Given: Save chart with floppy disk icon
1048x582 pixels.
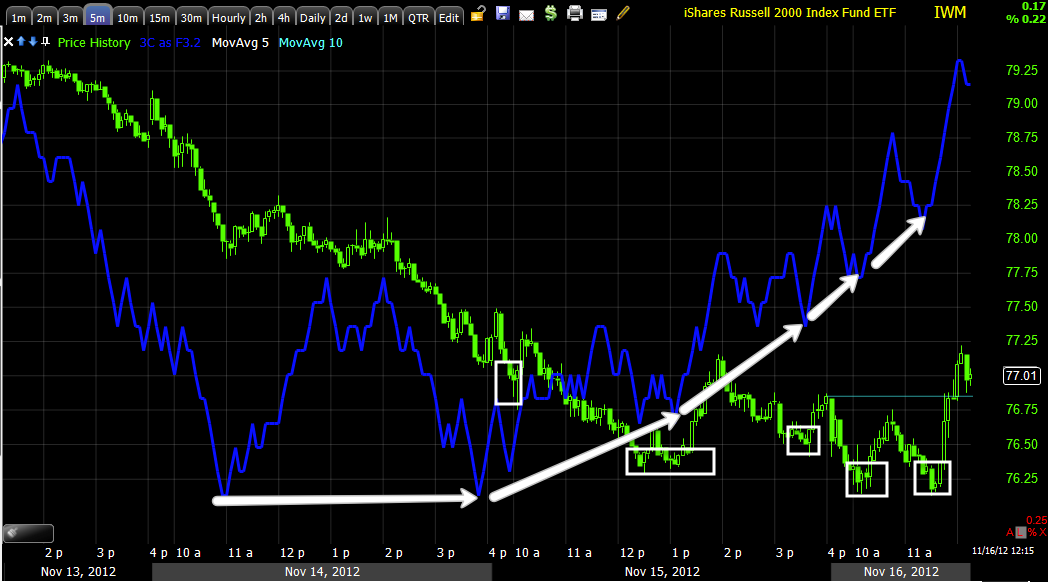Looking at the screenshot, I should (x=503, y=13).
